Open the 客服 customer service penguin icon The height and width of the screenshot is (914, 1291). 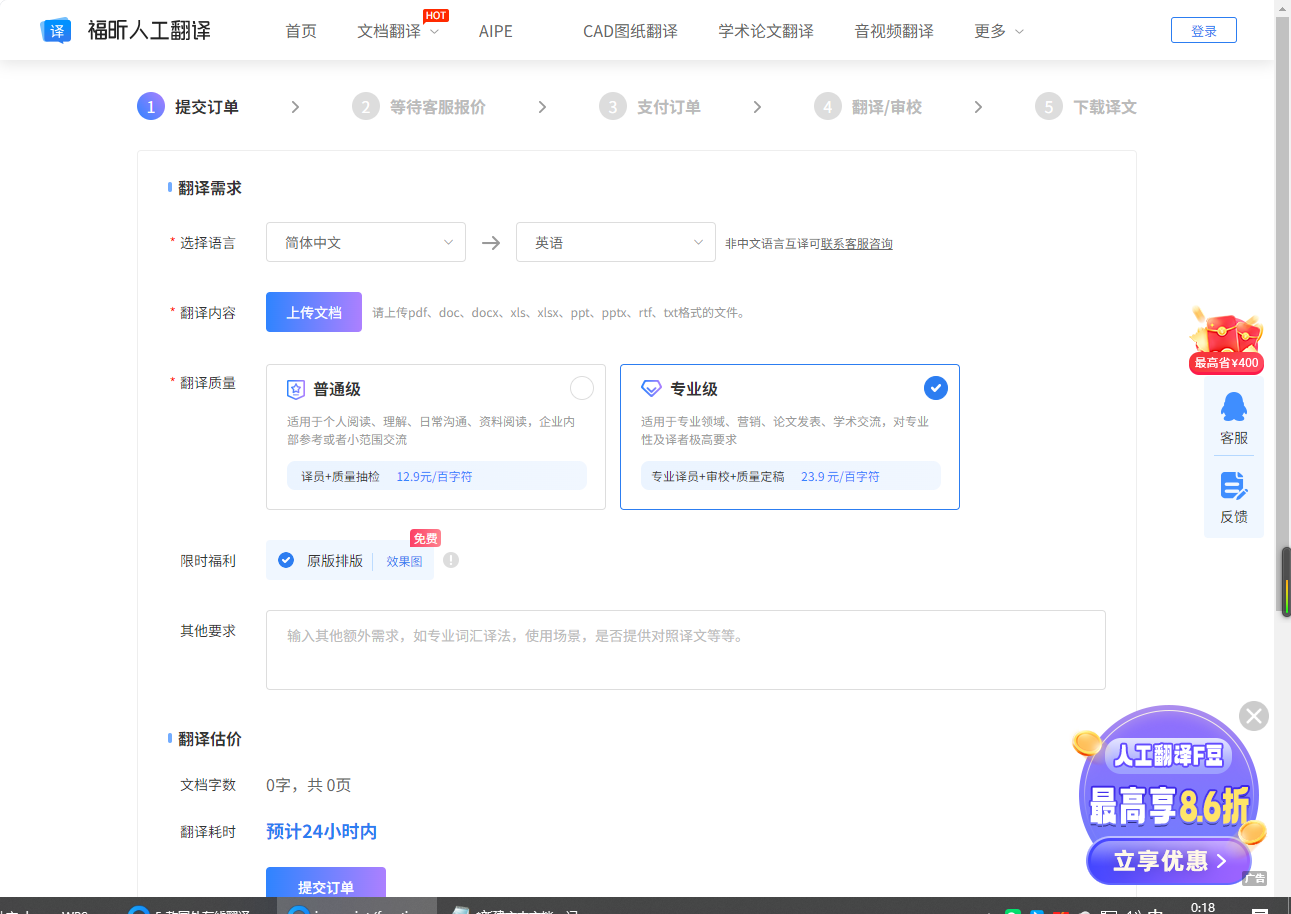[1234, 407]
